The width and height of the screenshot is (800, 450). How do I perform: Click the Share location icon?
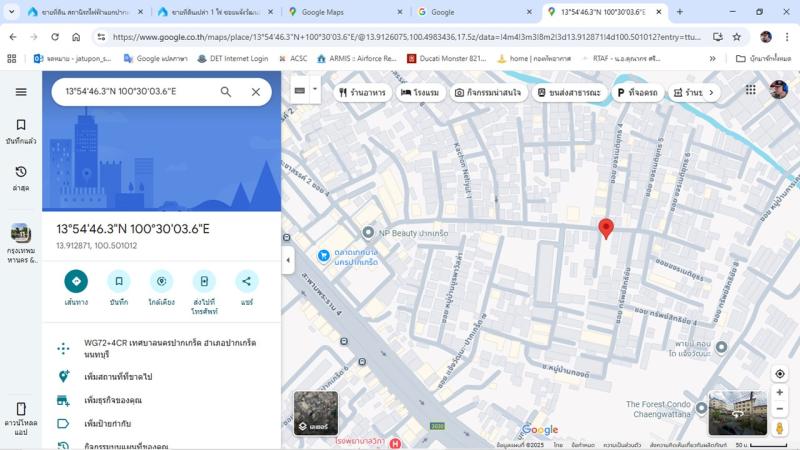click(247, 281)
